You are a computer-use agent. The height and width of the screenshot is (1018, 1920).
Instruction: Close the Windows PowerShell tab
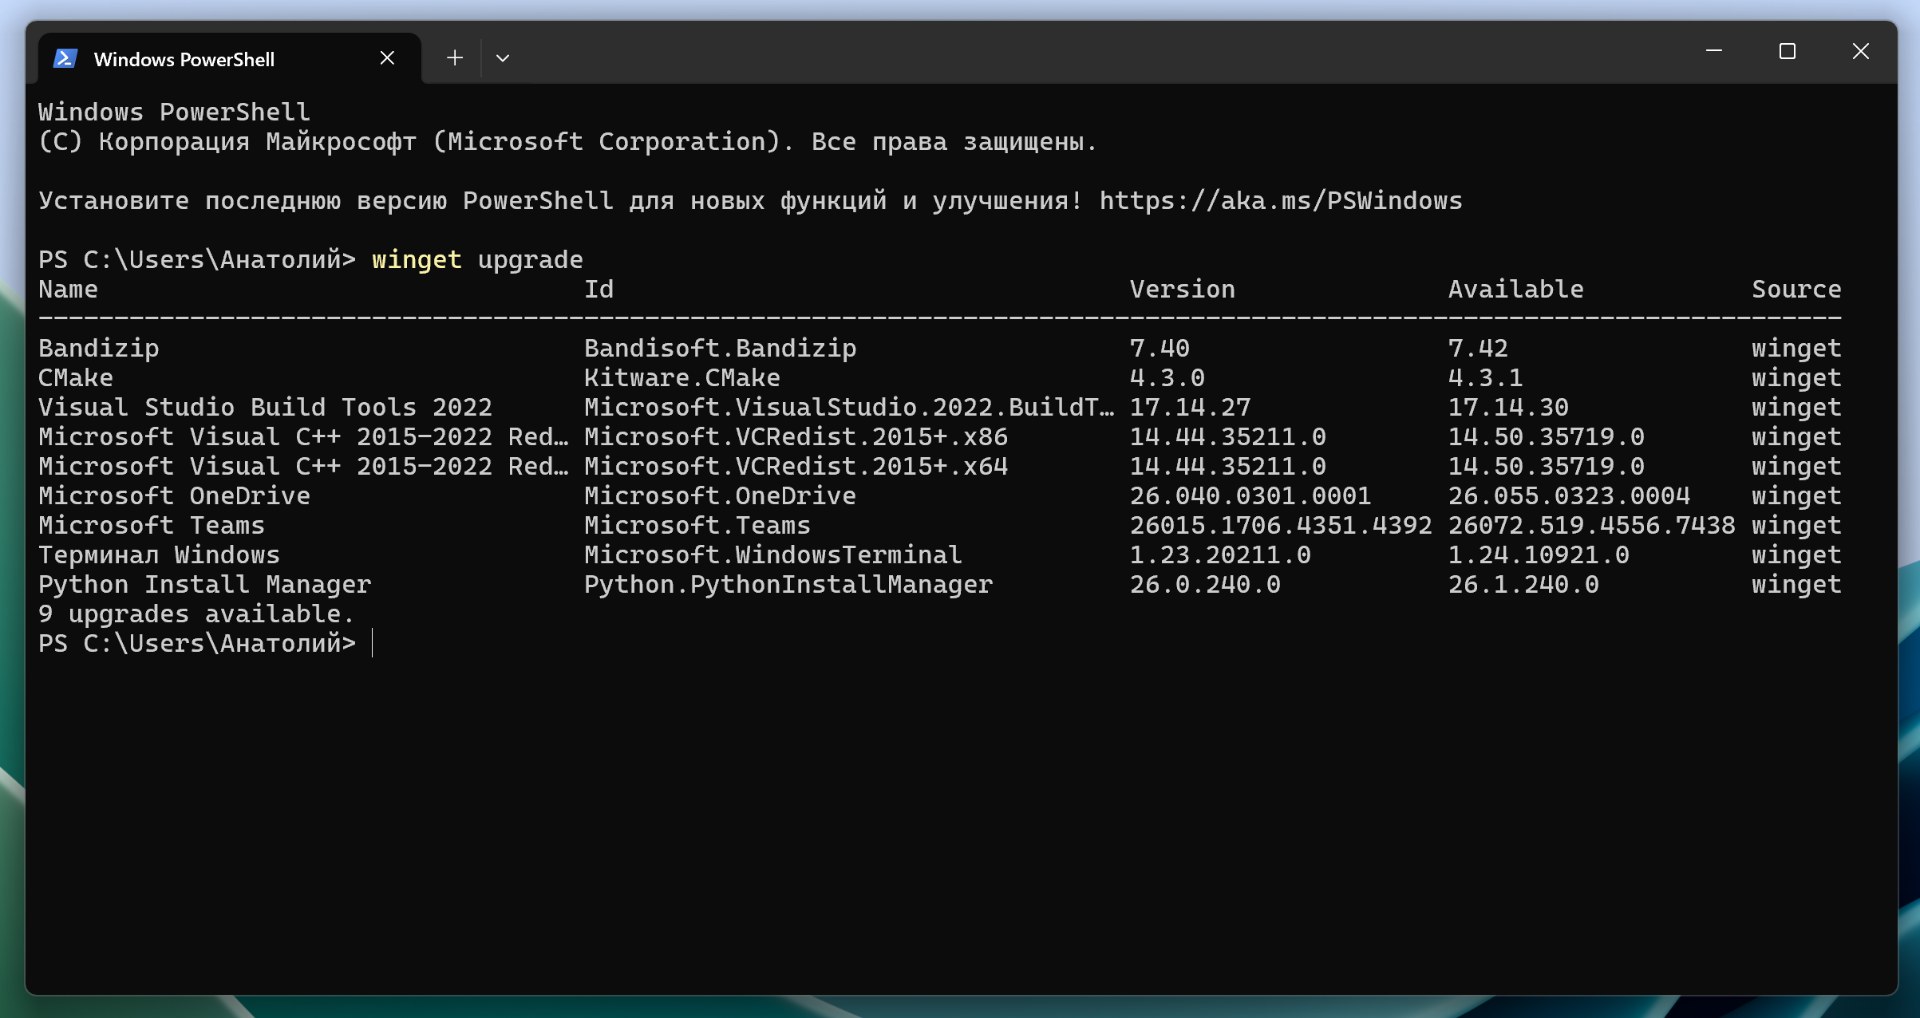click(387, 59)
